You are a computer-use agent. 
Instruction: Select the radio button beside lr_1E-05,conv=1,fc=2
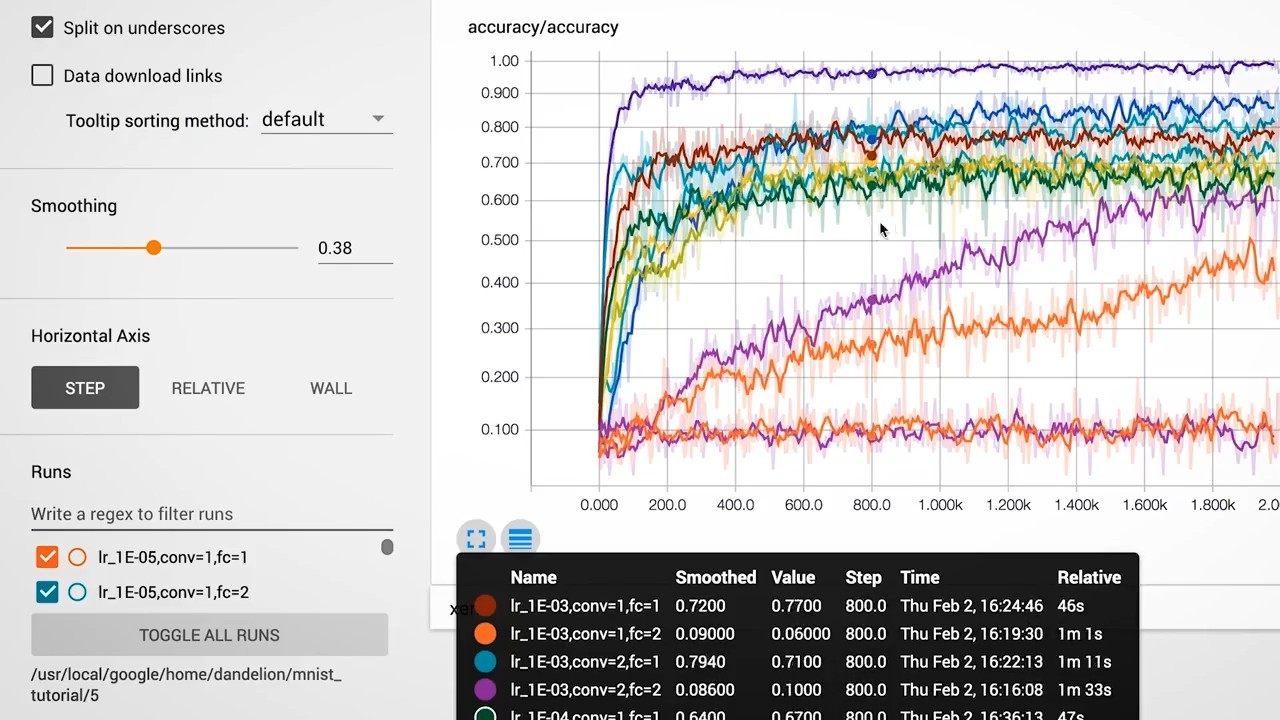[77, 592]
